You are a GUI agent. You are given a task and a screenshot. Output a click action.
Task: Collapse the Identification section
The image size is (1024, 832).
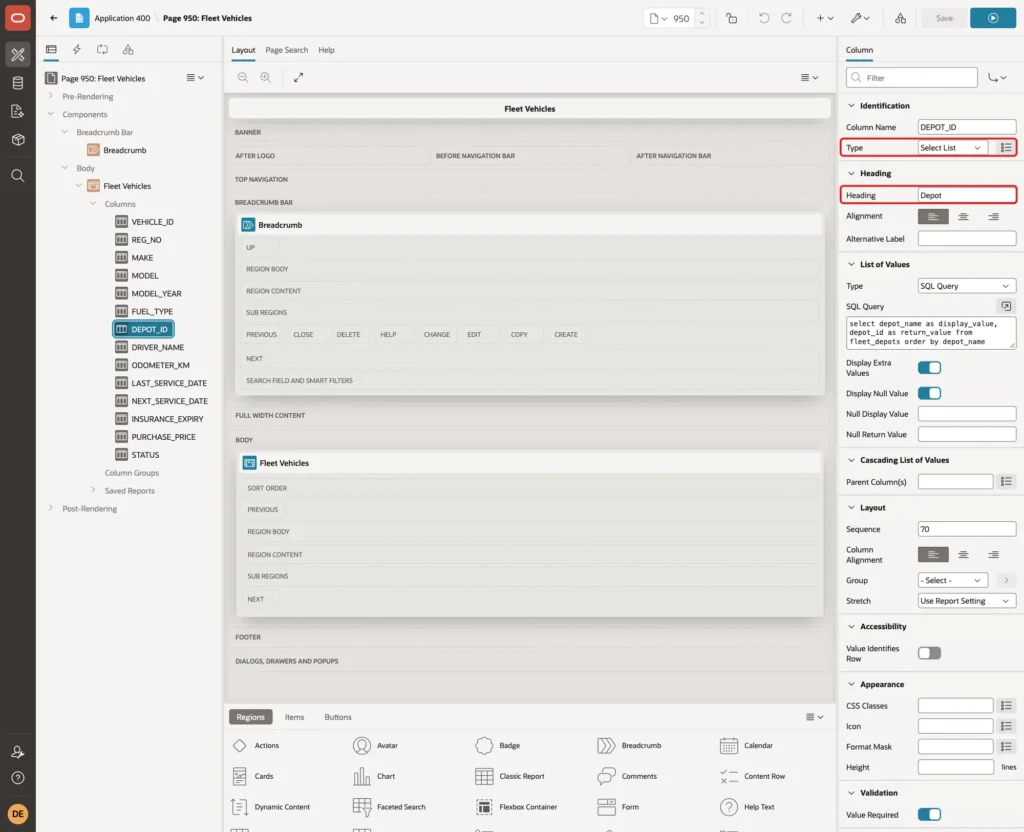click(851, 106)
